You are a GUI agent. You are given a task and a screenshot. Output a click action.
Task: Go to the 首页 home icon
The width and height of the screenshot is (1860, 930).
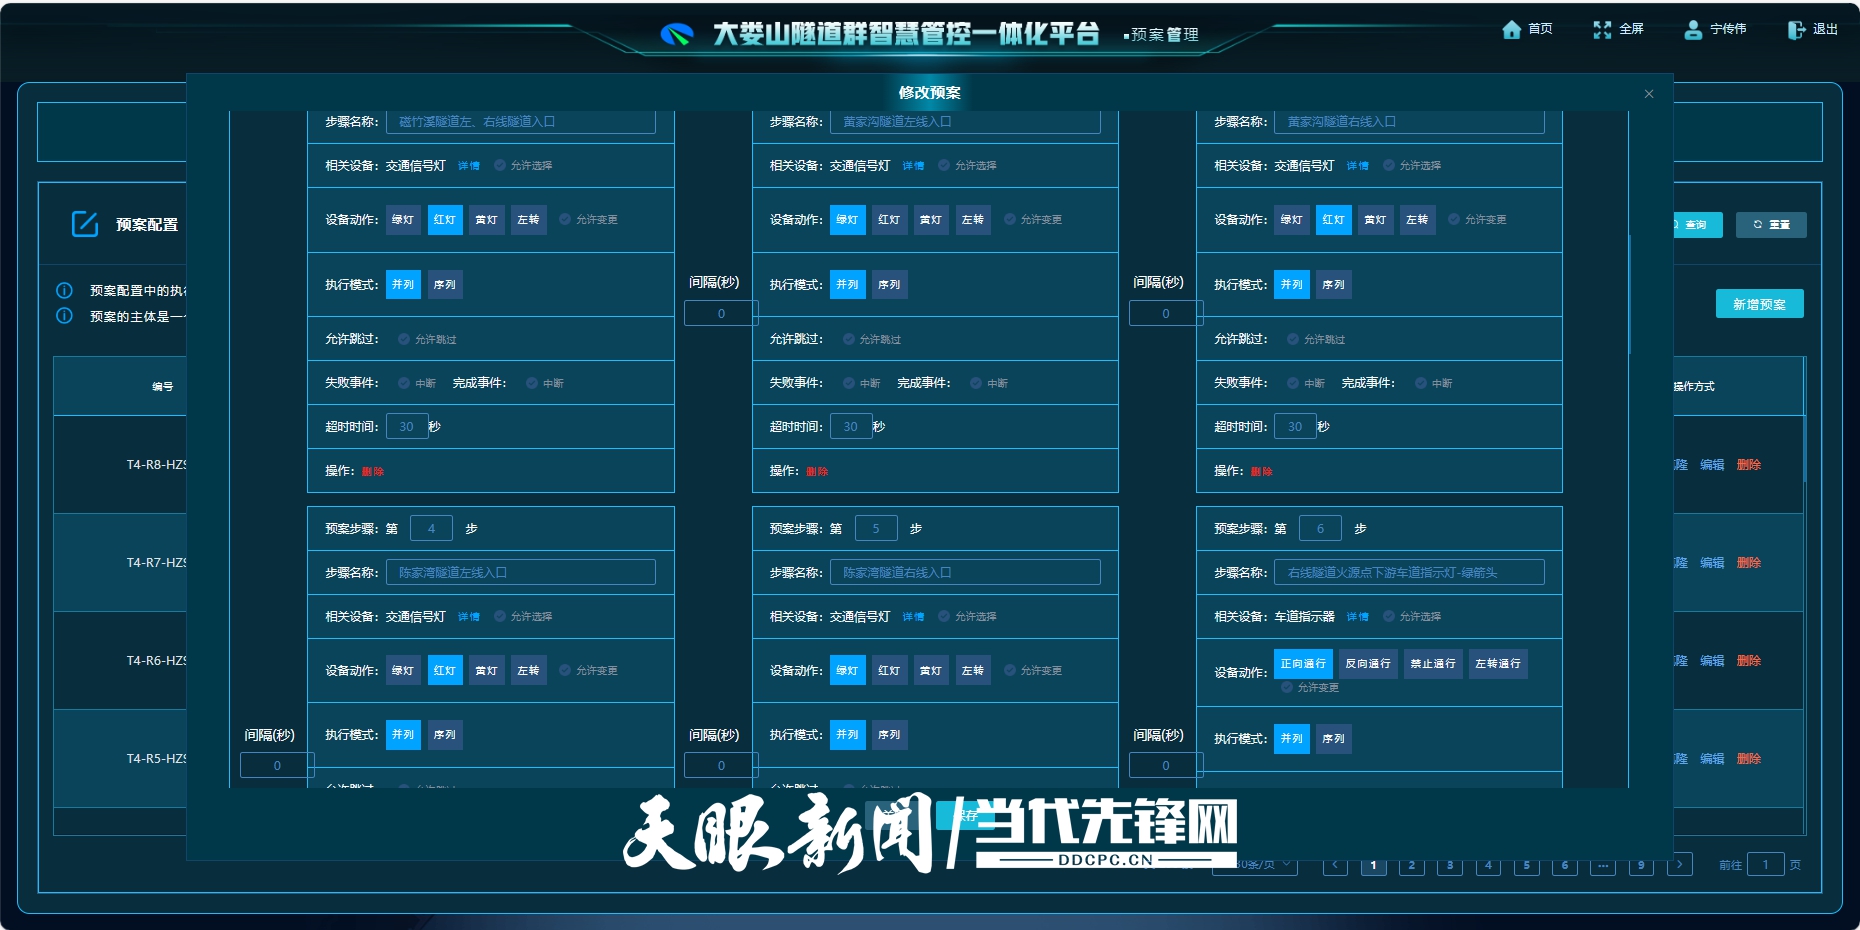1511,30
